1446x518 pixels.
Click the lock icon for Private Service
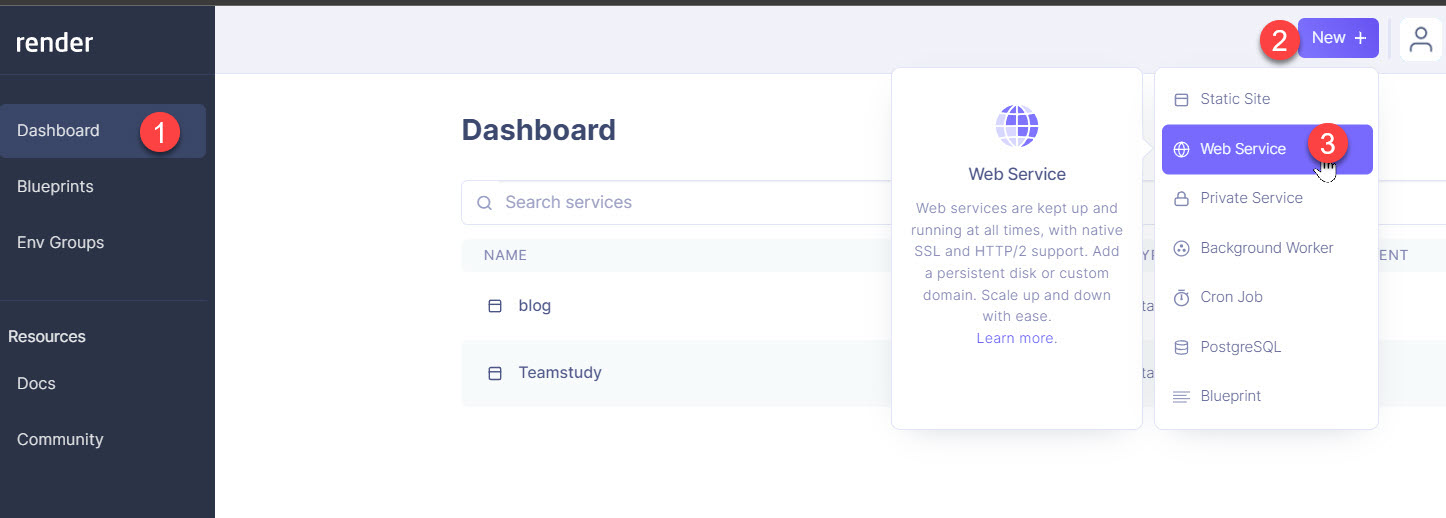1181,198
